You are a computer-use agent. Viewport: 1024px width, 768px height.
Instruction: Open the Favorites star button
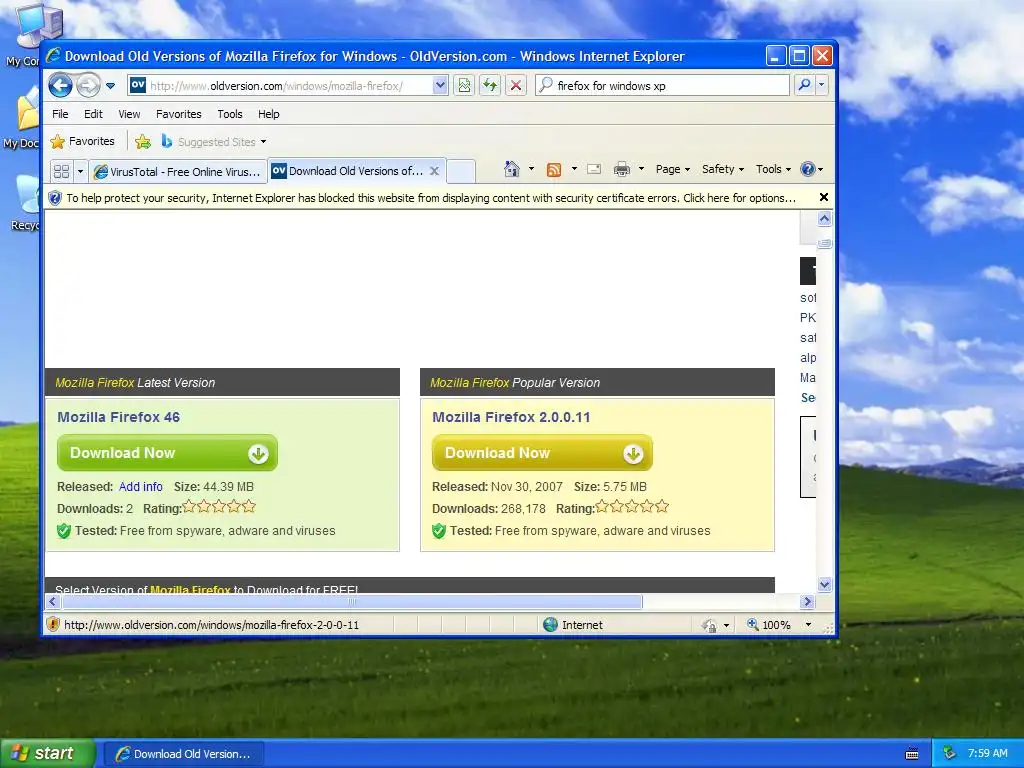[82, 141]
